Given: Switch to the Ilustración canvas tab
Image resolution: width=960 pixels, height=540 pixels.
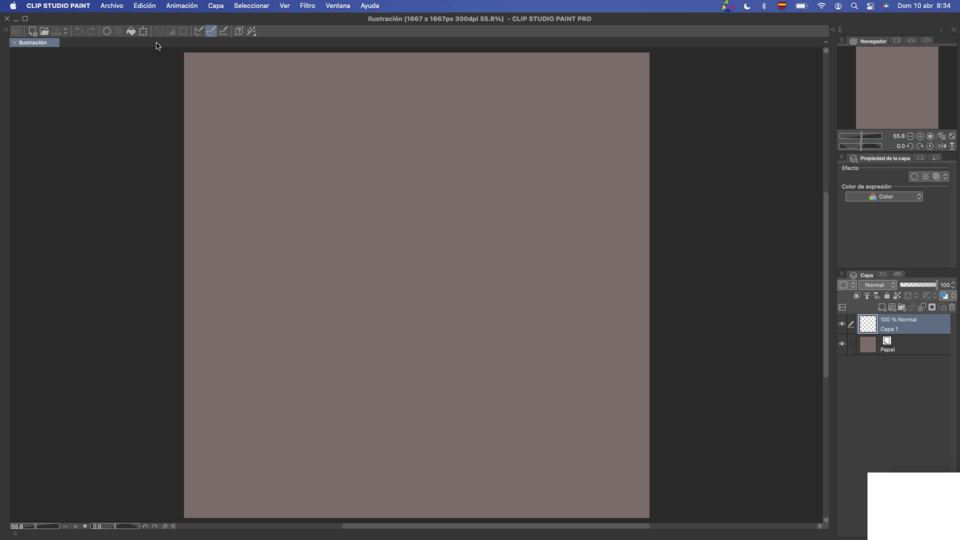Looking at the screenshot, I should (x=34, y=43).
